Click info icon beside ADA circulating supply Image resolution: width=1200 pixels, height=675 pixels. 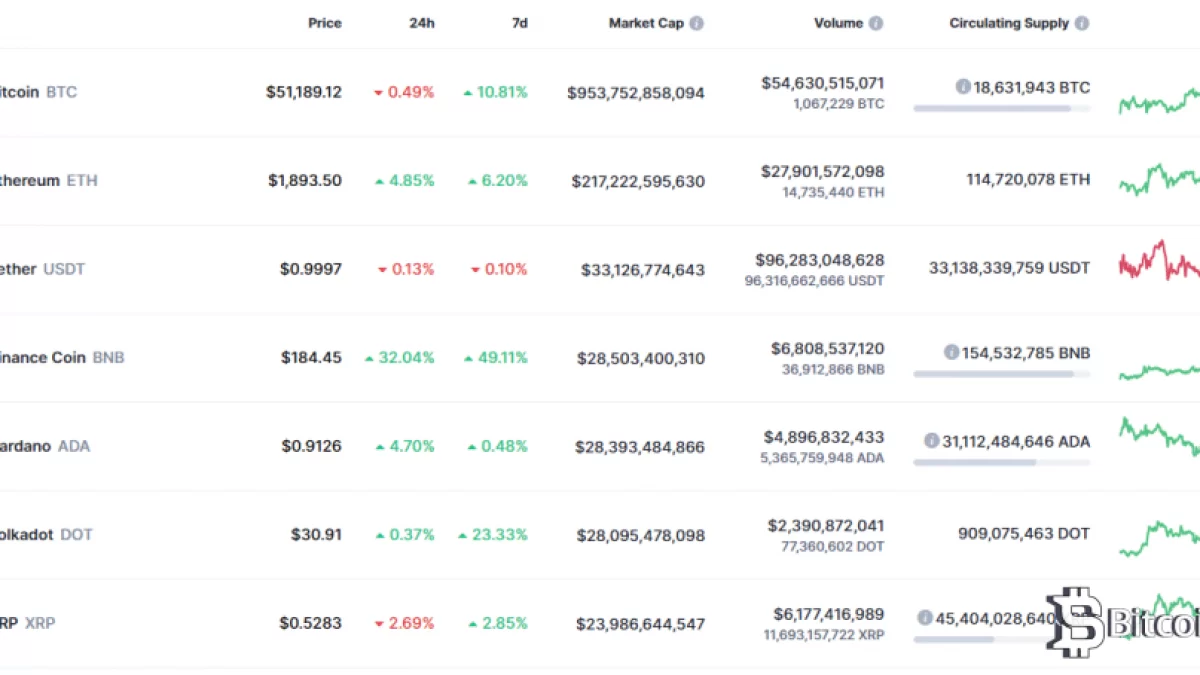click(x=932, y=440)
